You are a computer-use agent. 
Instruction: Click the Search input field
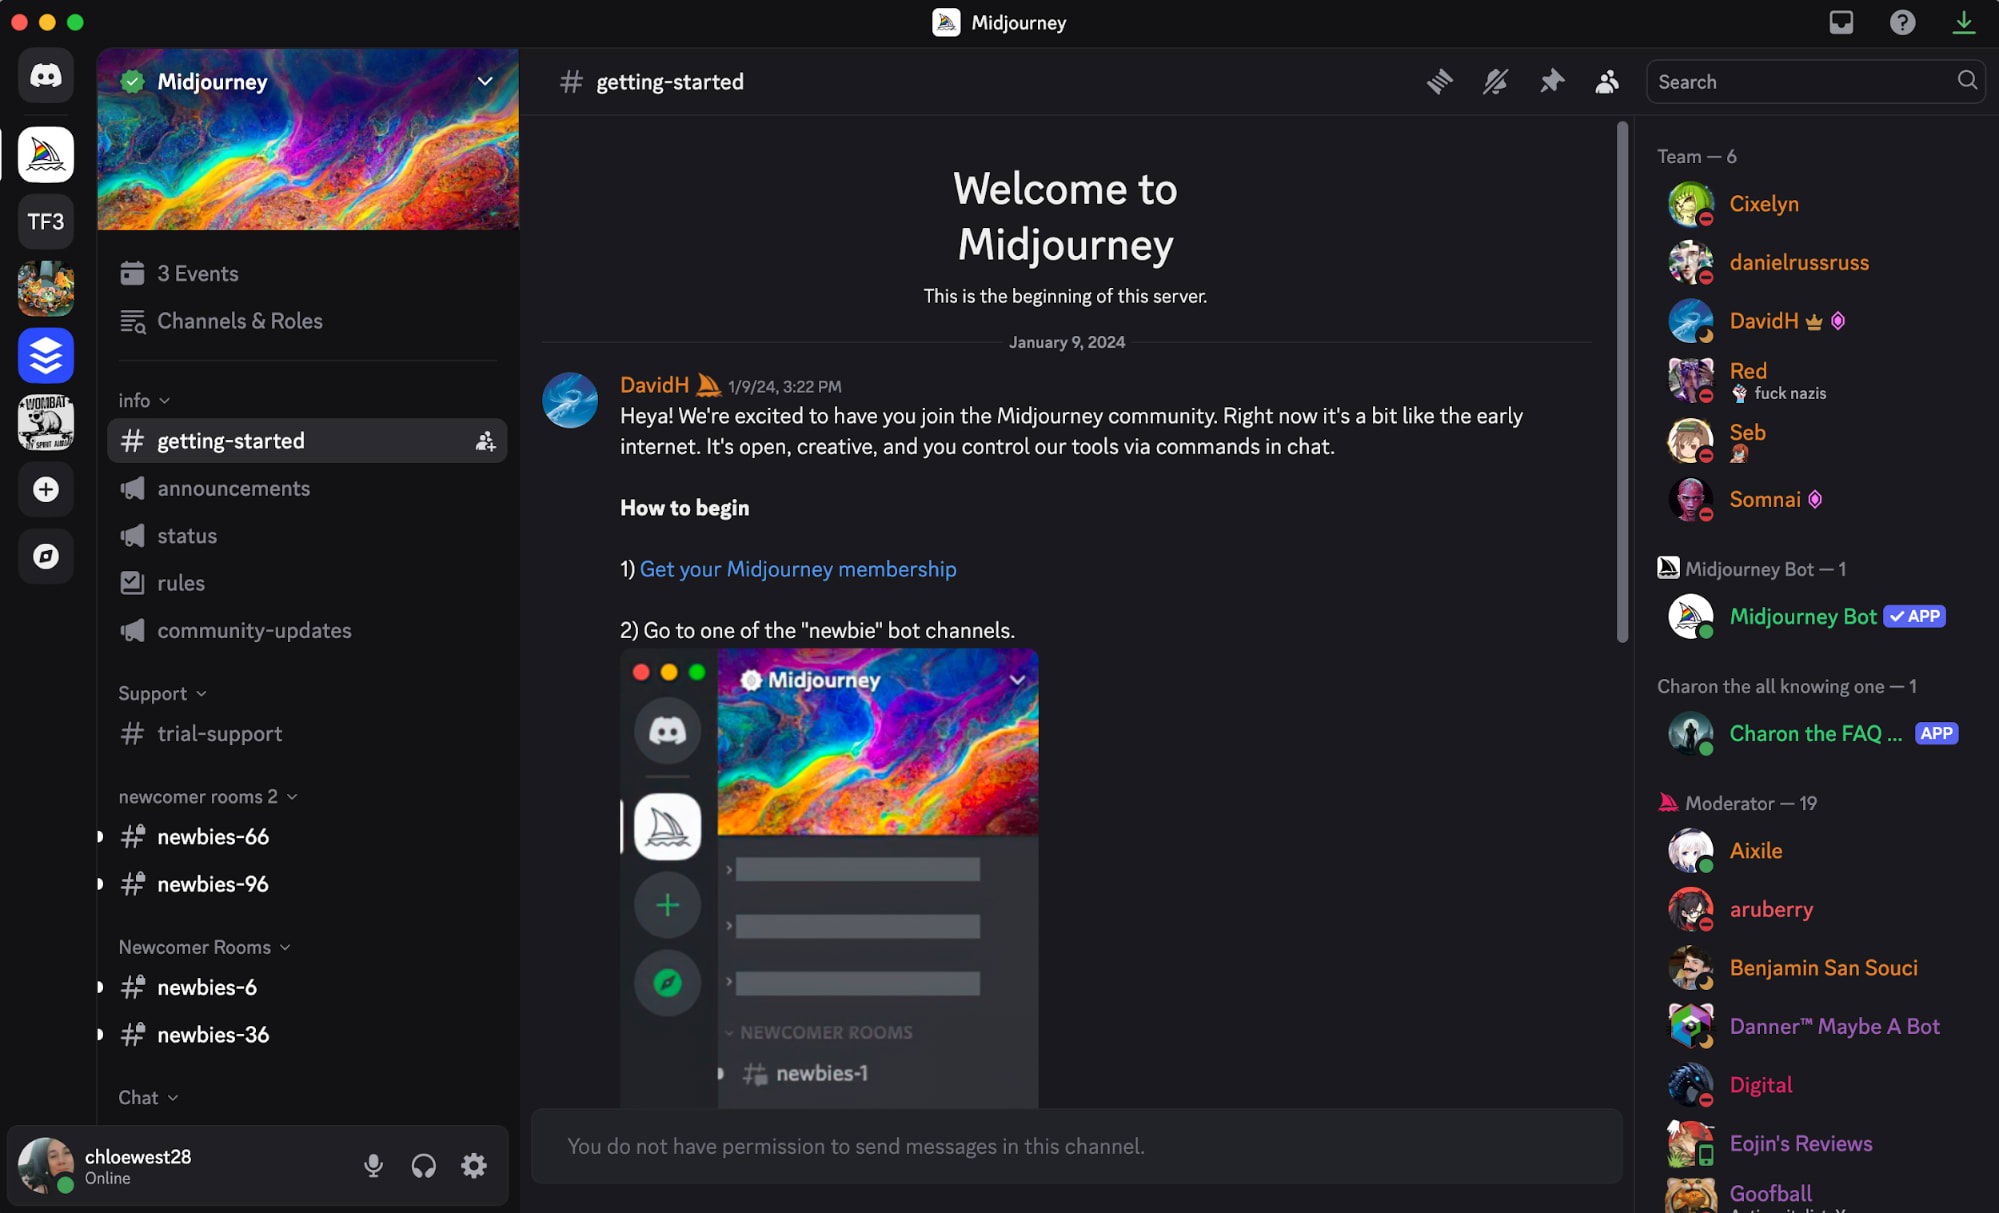point(1815,81)
